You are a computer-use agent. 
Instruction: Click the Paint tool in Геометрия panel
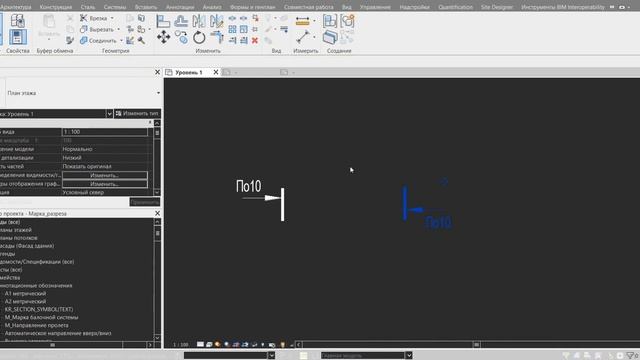tap(141, 29)
